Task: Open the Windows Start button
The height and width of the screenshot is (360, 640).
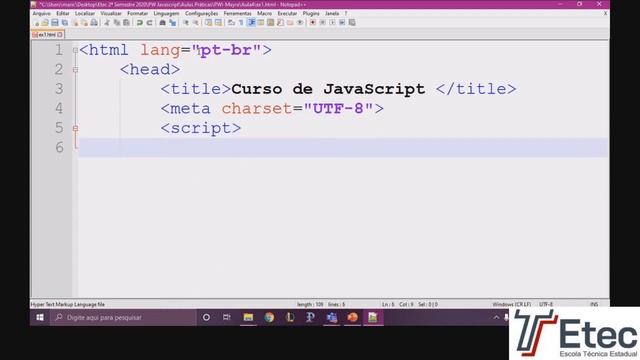Action: 40,317
